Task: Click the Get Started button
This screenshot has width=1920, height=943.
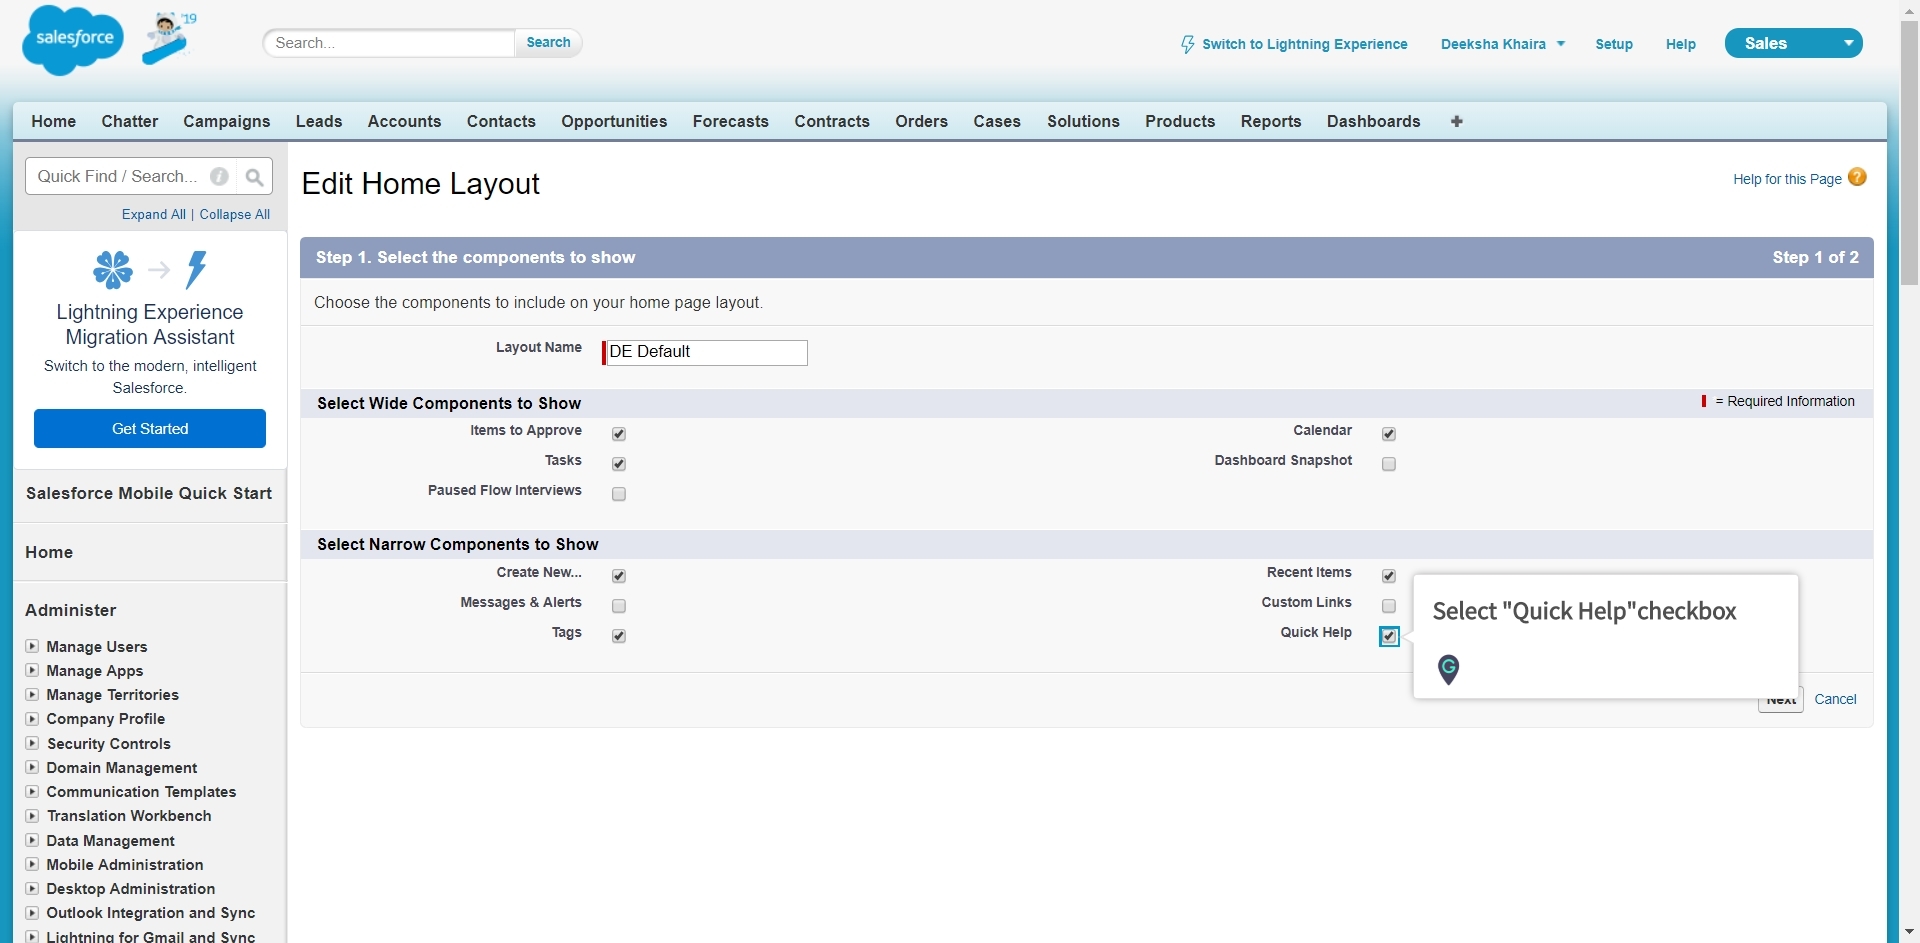Action: point(150,428)
